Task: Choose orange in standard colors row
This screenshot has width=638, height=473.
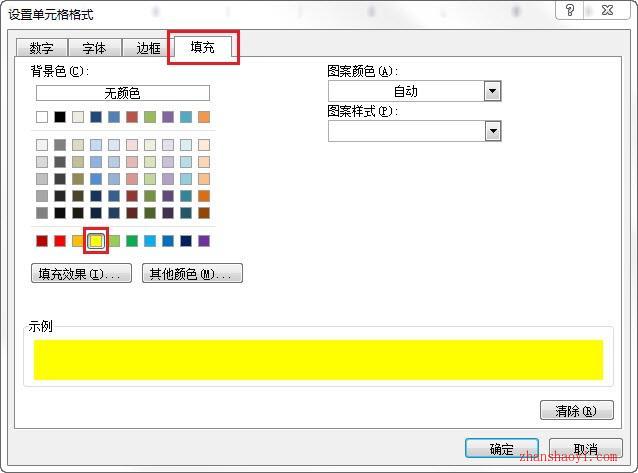Action: (x=77, y=241)
